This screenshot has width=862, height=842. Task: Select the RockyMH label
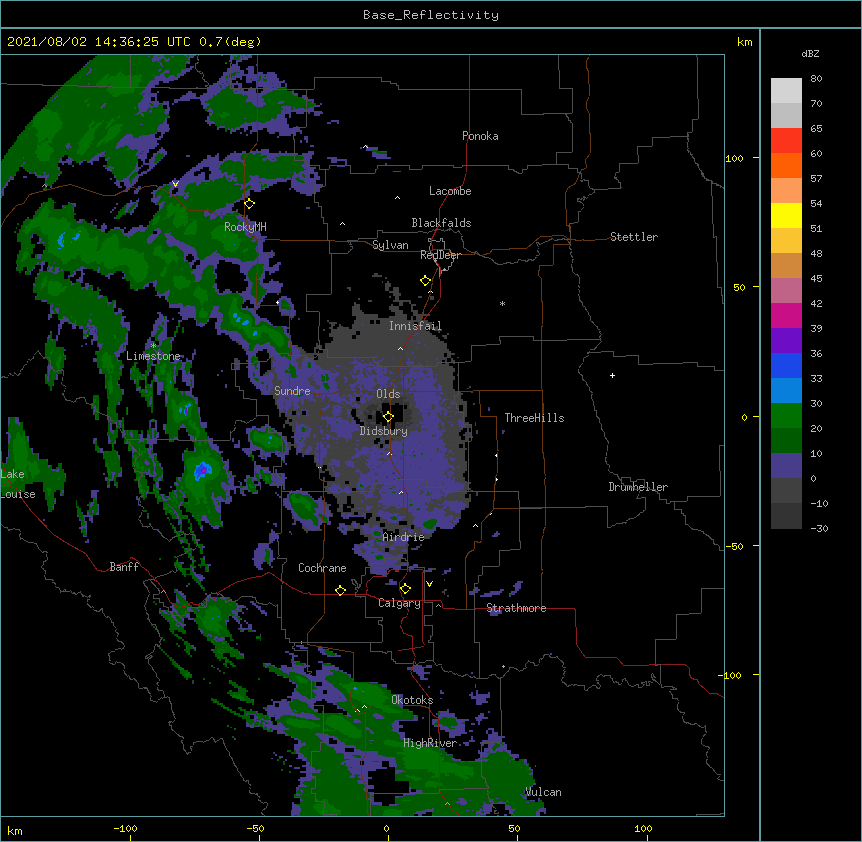(245, 227)
